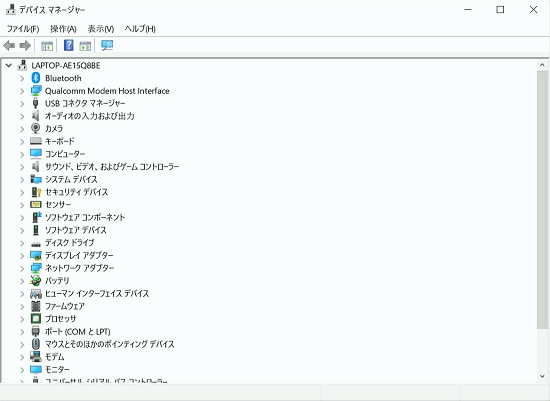Screen dimensions: 550x401
Task: Click the プロセッサ chip icon
Action: pyautogui.click(x=35, y=319)
